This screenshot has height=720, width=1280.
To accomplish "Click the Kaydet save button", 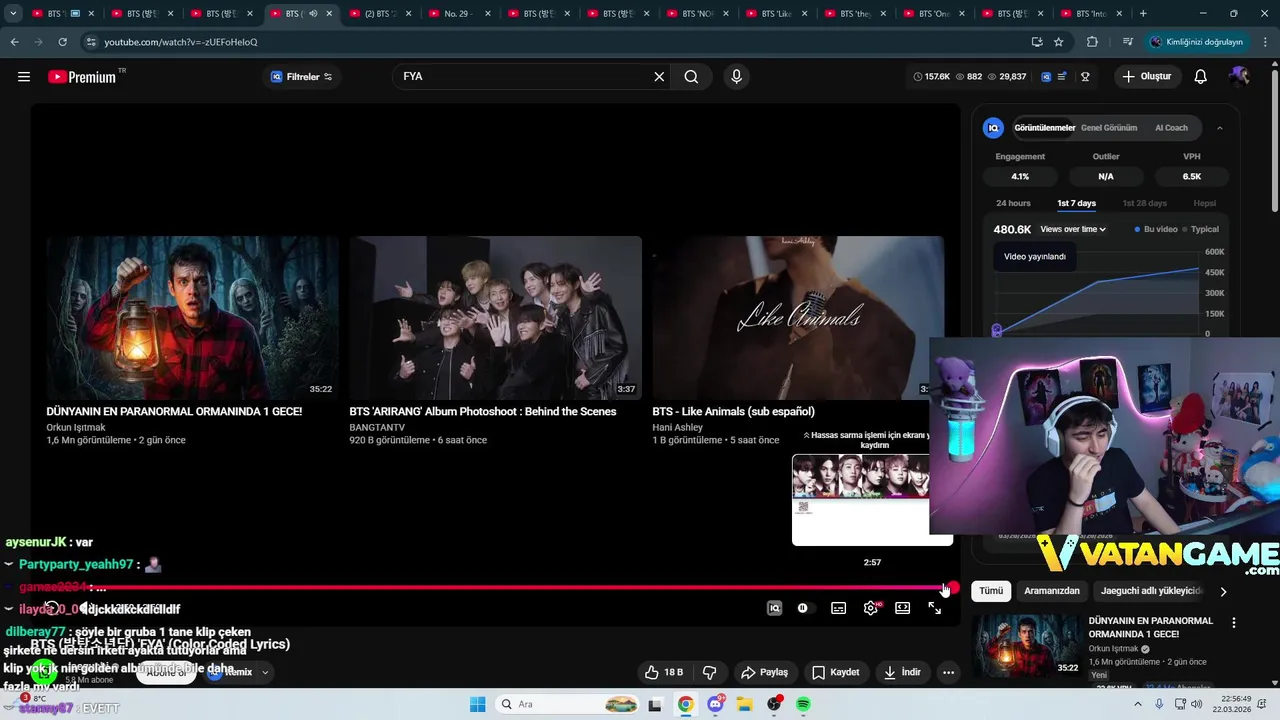I will [x=835, y=672].
